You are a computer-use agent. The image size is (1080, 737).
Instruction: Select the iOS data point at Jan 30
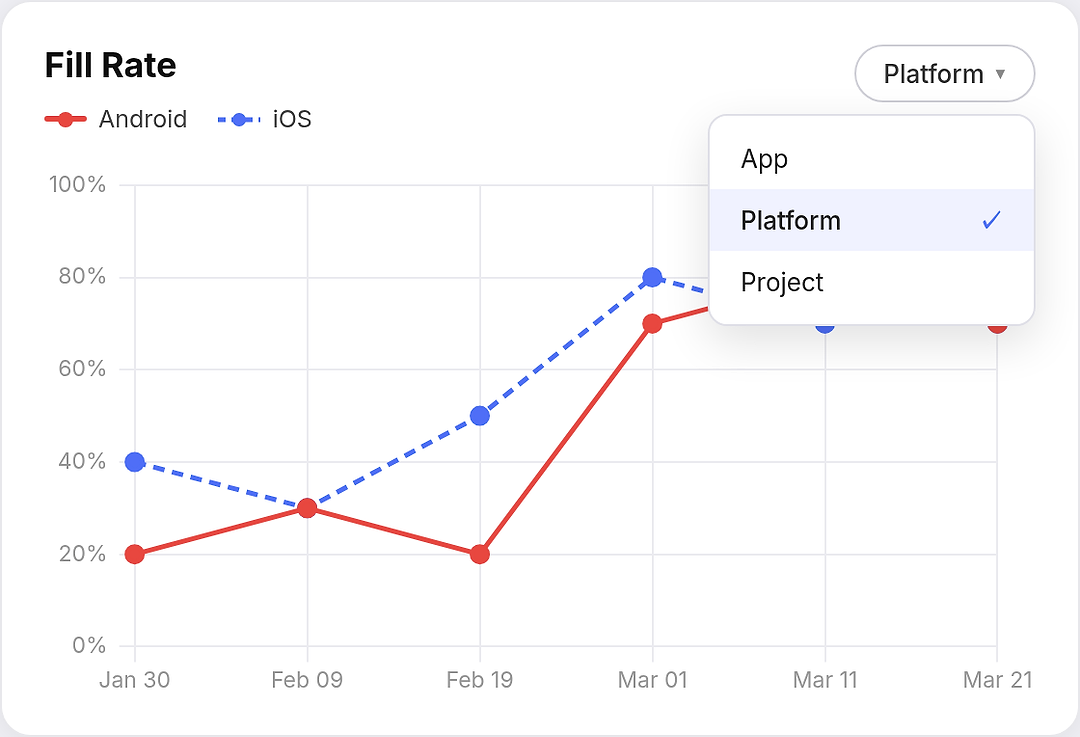(135, 462)
